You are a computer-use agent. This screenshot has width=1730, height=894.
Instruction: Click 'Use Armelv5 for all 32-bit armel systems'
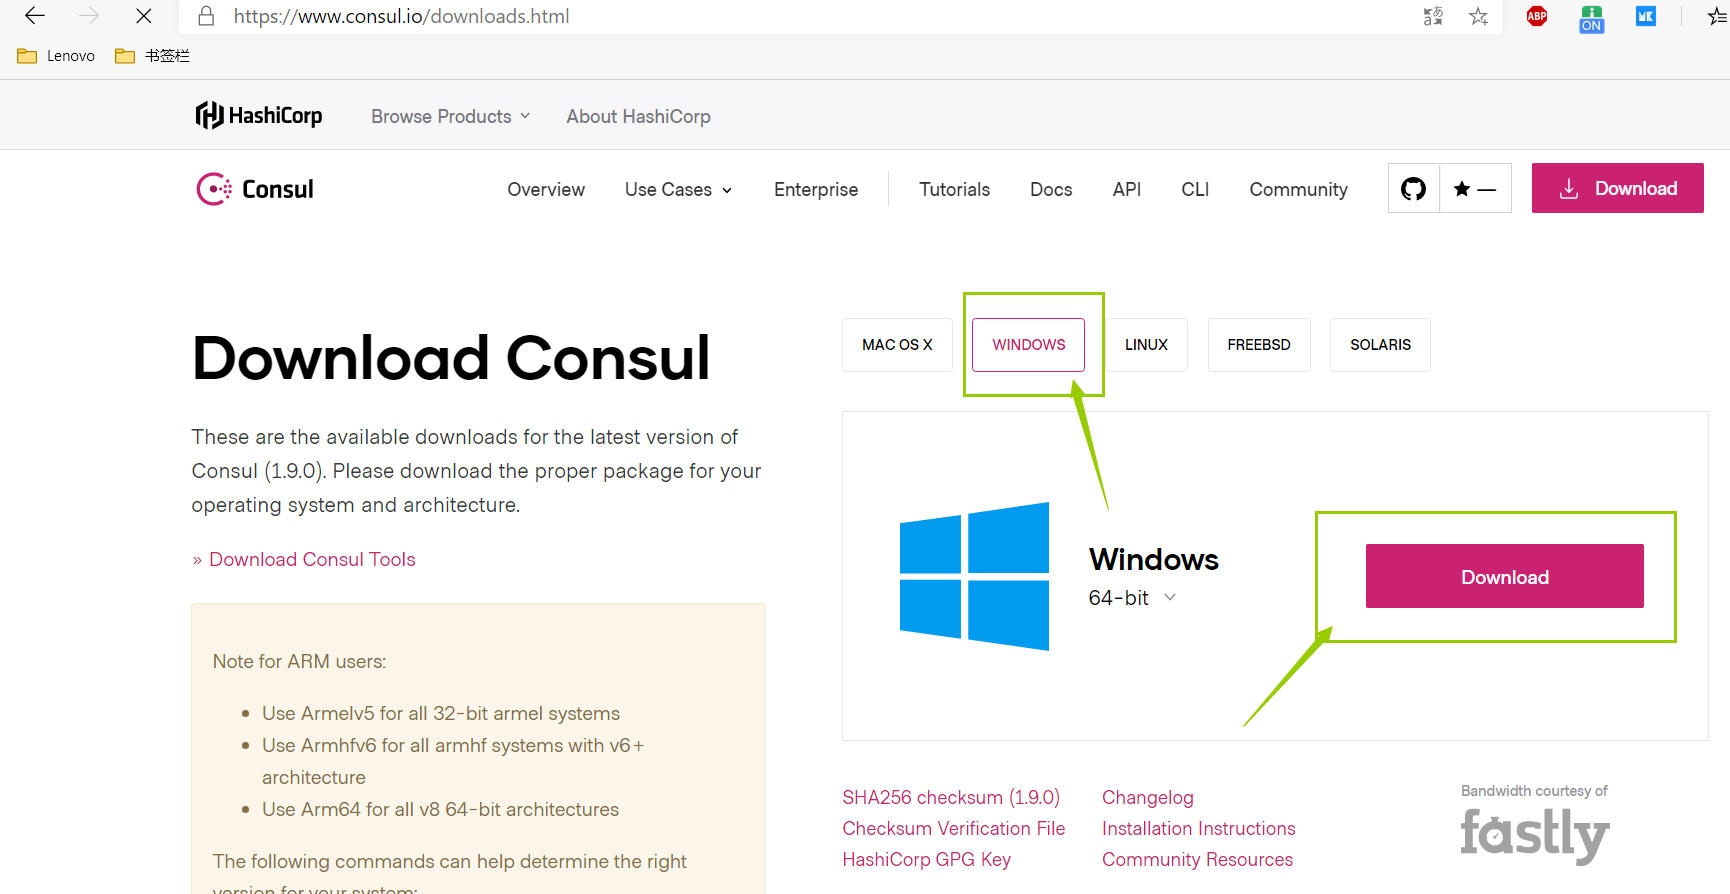441,713
